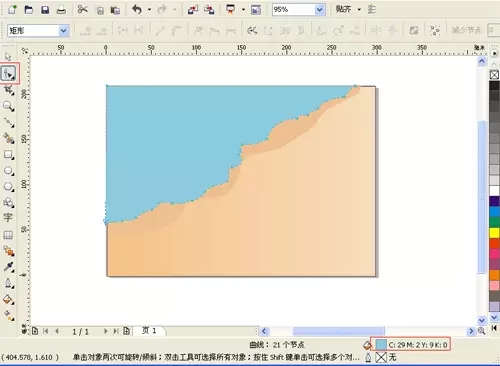Click the vertical scrollbar up arrow
Image resolution: width=500 pixels, height=366 pixels.
pos(482,61)
